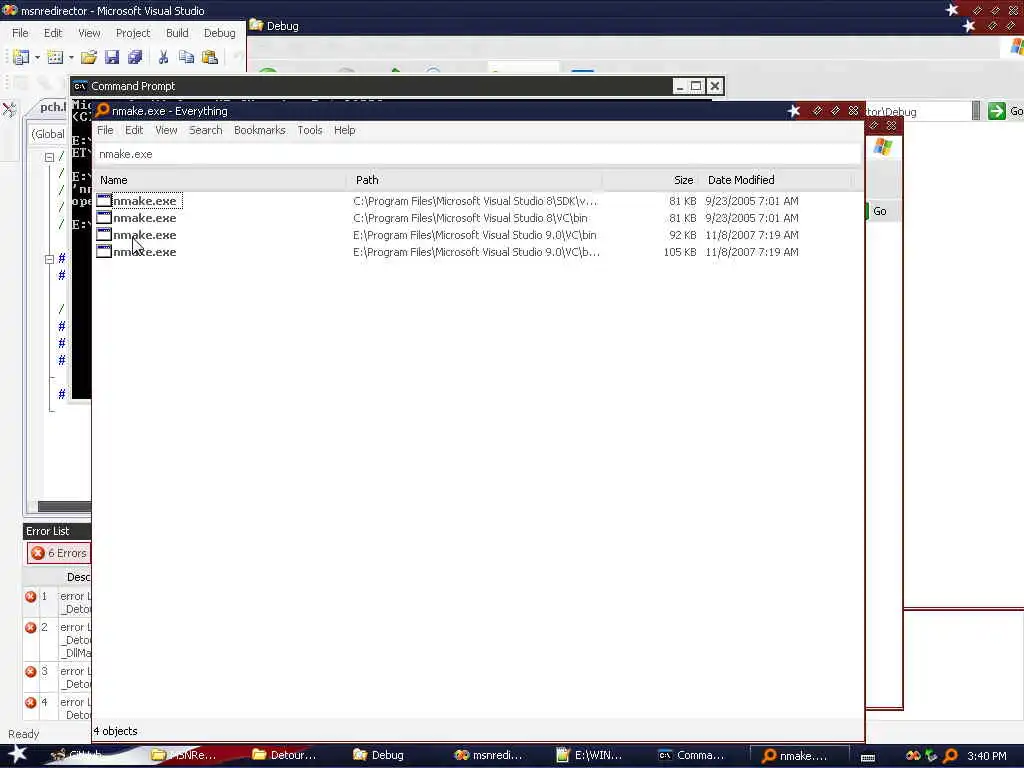
Task: Click the toolbox wrench icon on Visual Studio left edge
Action: (x=9, y=109)
